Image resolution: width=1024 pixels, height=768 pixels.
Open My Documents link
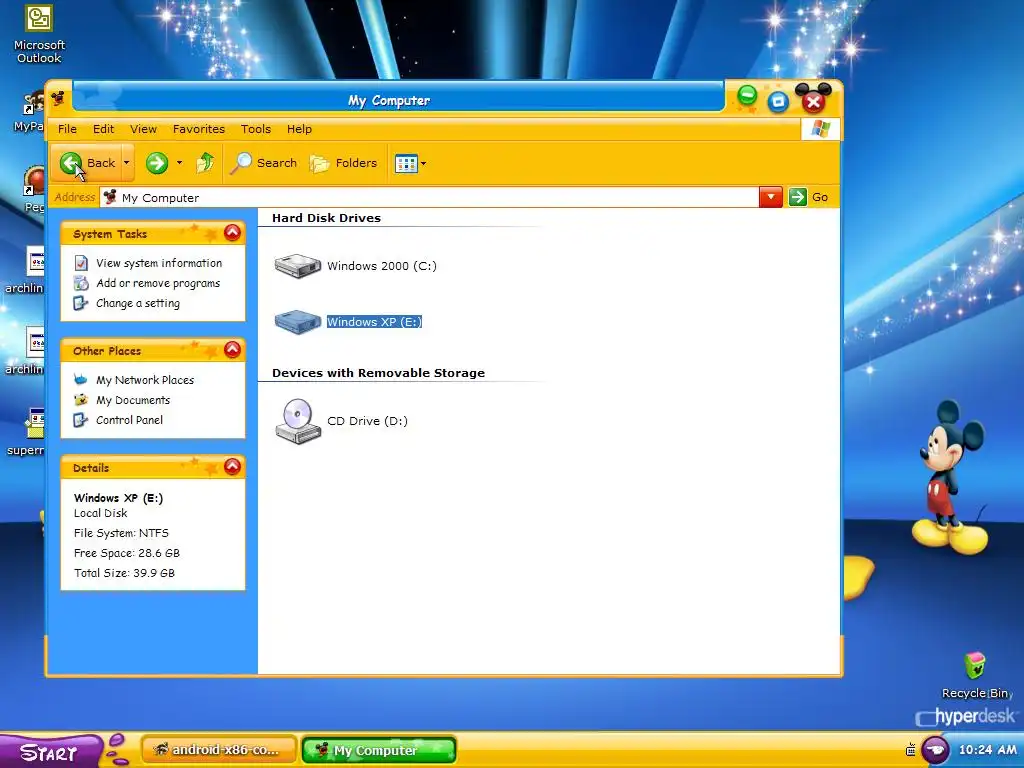pyautogui.click(x=133, y=400)
